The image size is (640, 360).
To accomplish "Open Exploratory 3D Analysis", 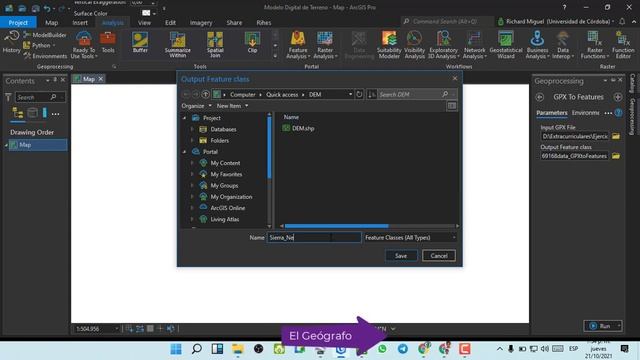I will [x=443, y=45].
